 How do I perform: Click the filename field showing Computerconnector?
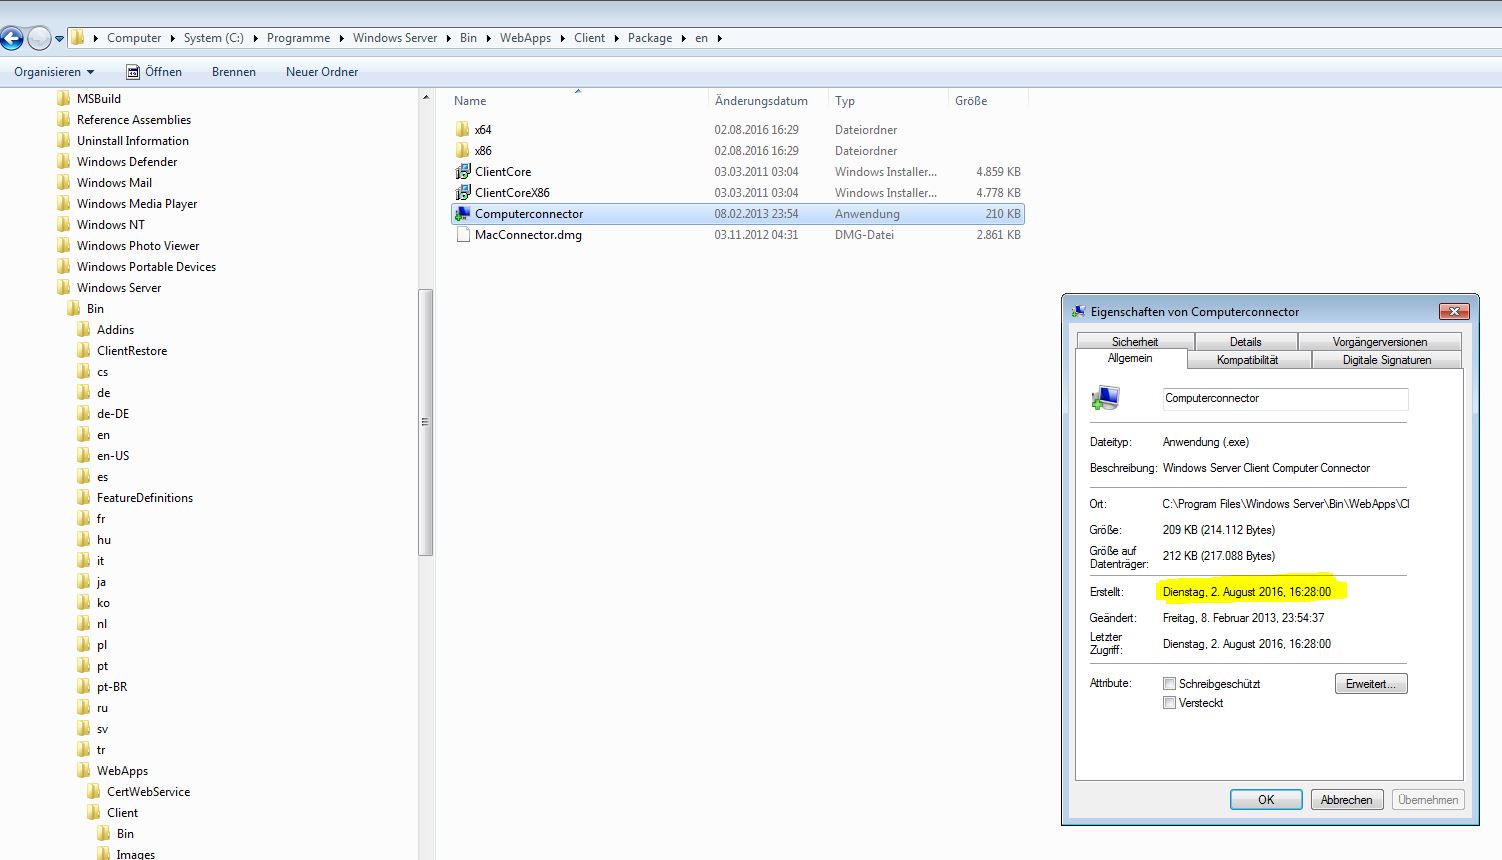pos(1284,398)
